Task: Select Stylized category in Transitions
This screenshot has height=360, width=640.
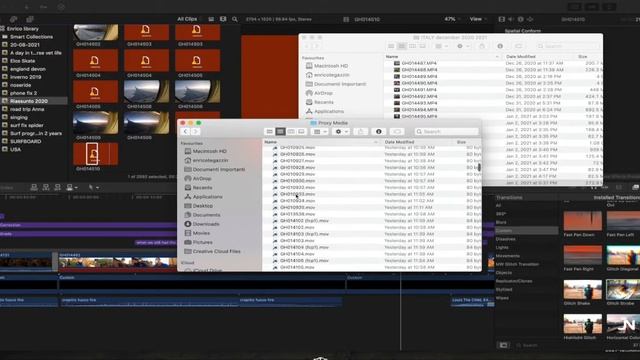Action: point(504,289)
